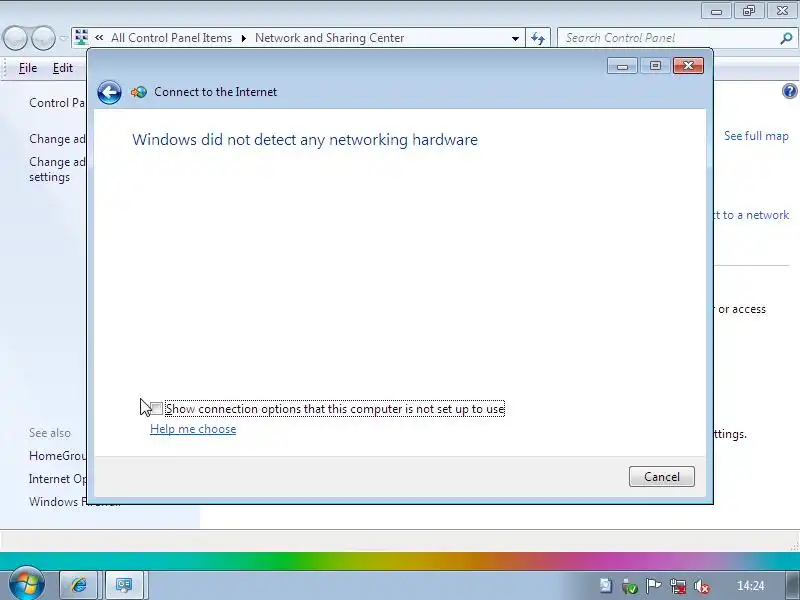Open HomeGroup in See also

pyautogui.click(x=58, y=456)
